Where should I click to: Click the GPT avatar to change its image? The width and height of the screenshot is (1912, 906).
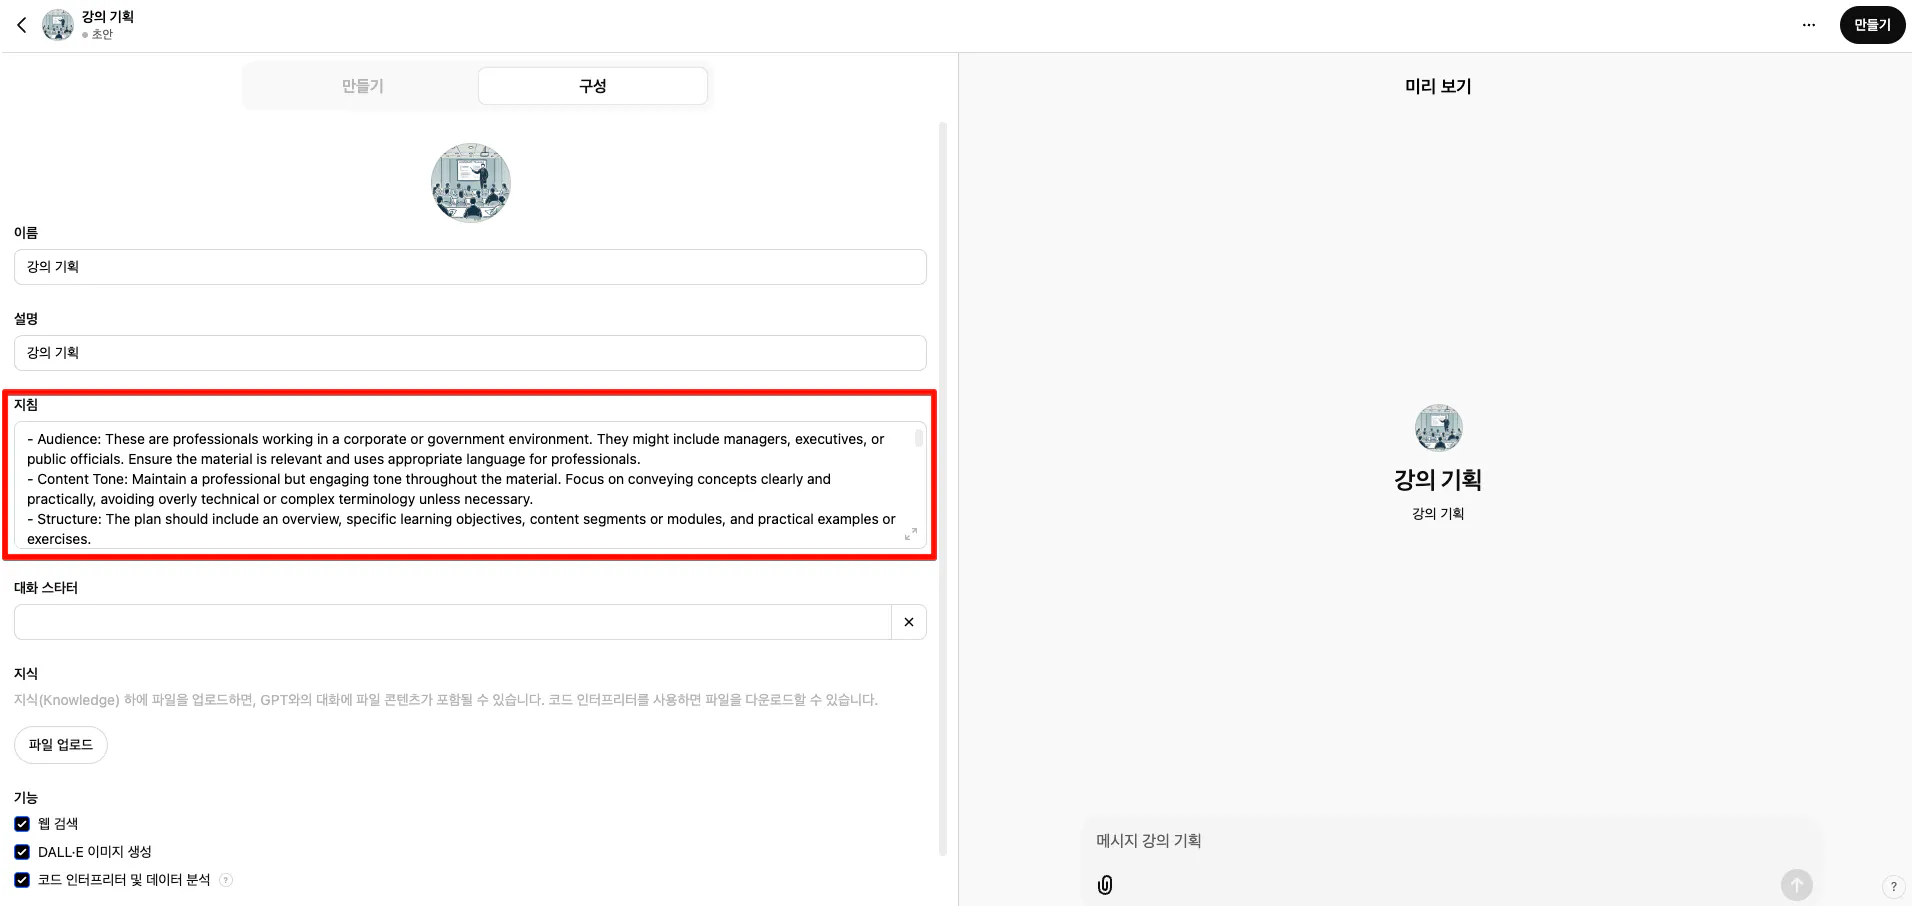point(470,182)
